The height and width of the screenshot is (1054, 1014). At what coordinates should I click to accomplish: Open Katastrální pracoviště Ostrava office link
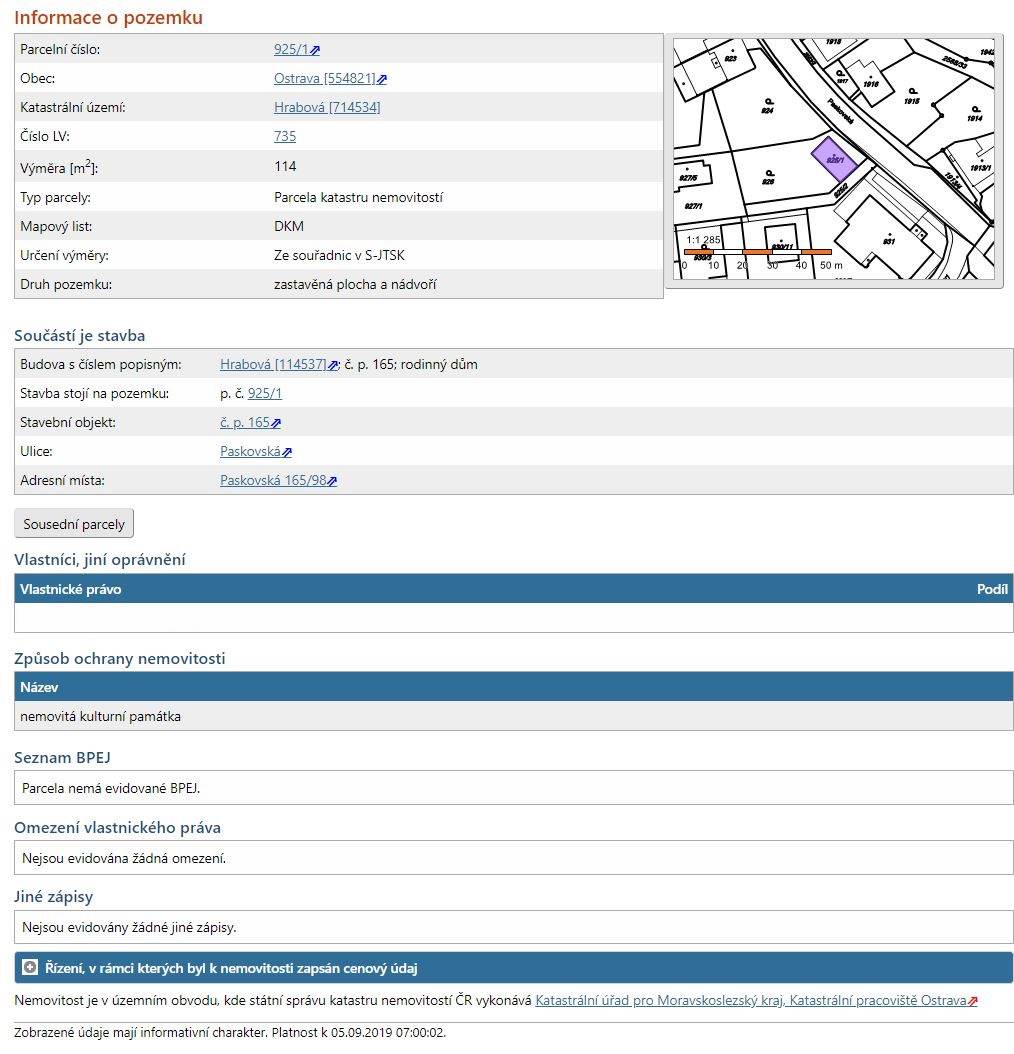(x=751, y=1000)
